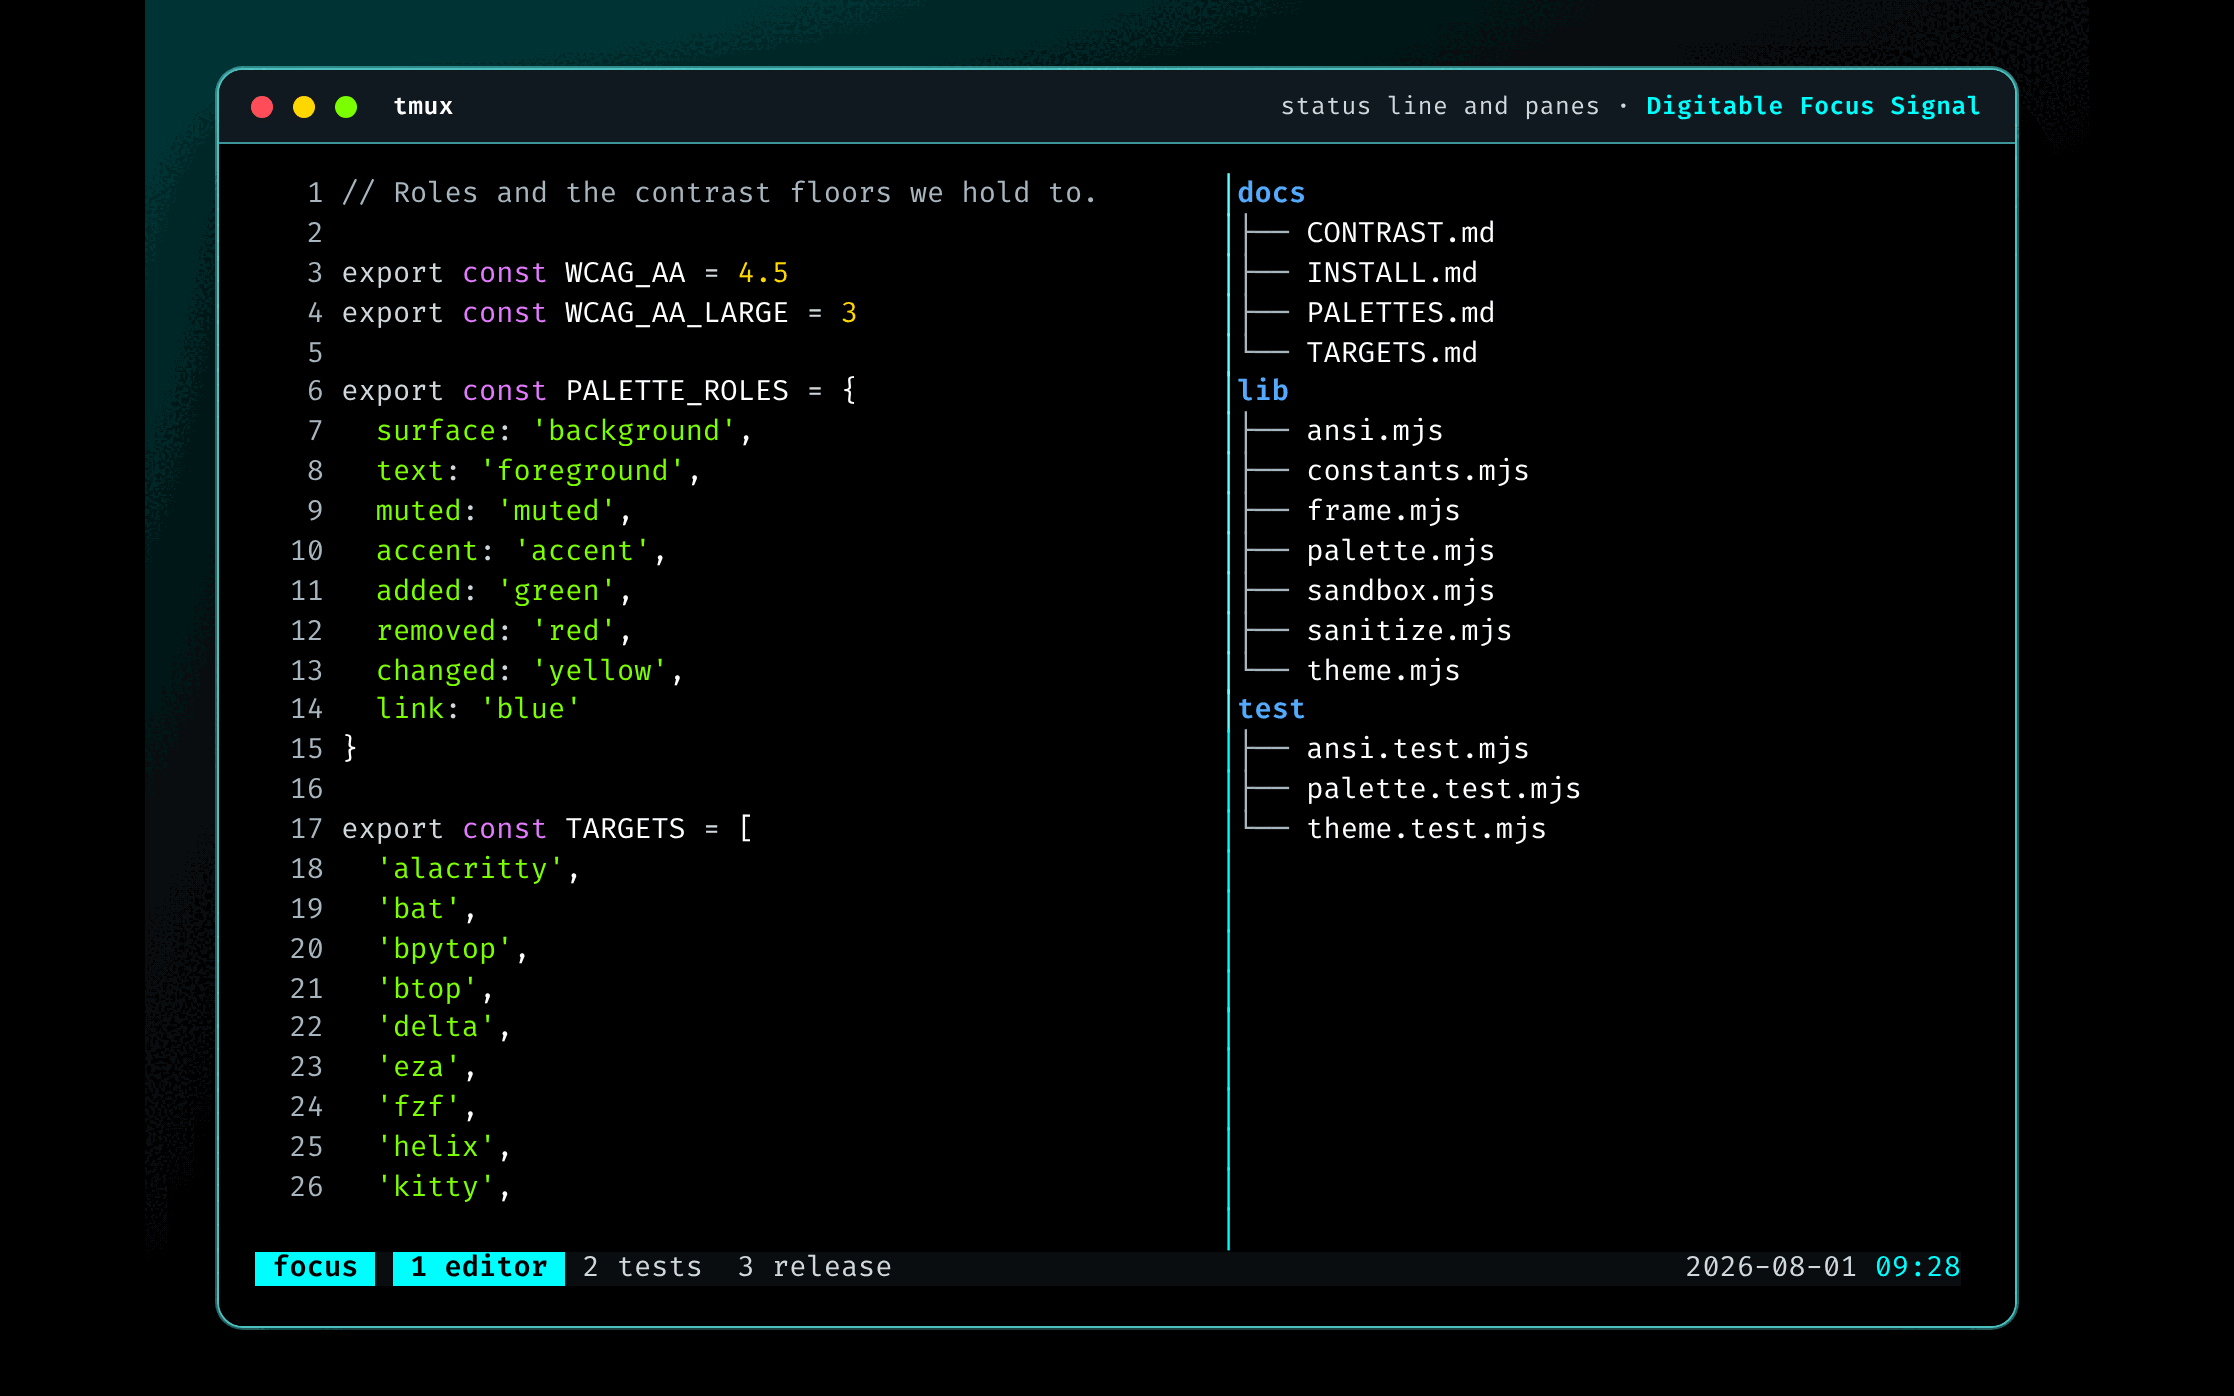Click the 'background' string on line 7

coord(634,430)
